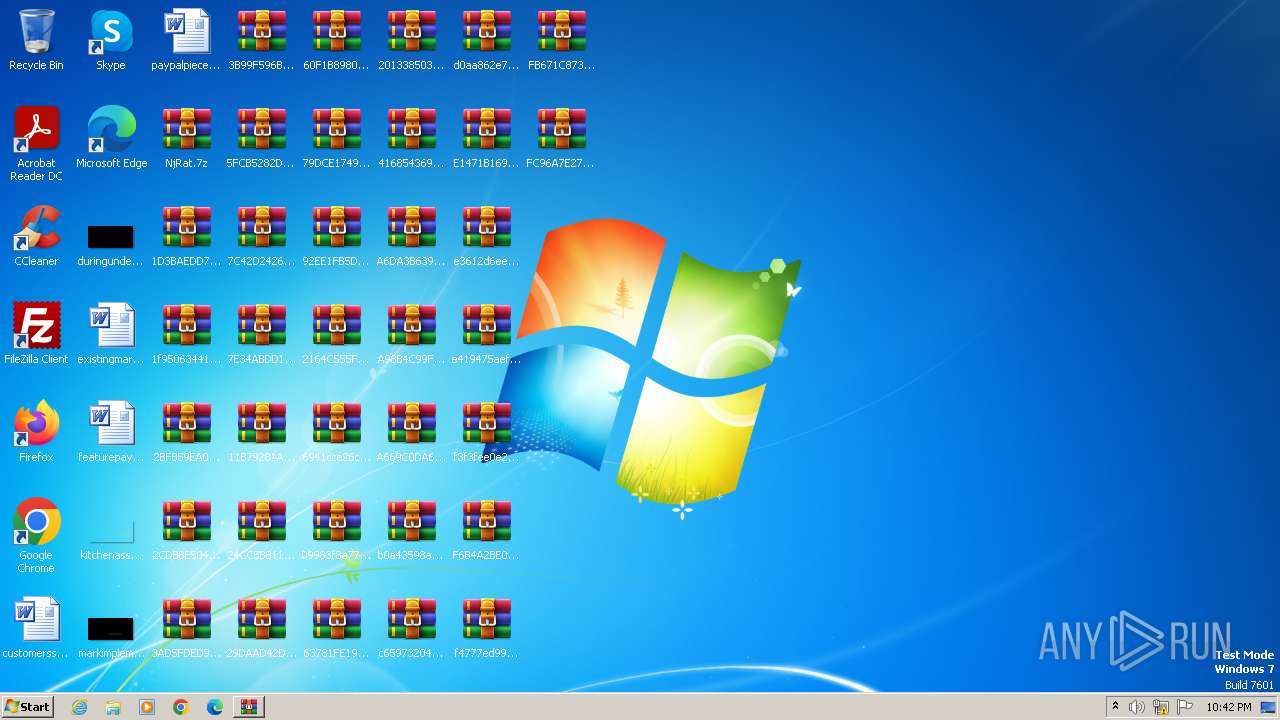Show hidden system tray icons

(1115, 707)
